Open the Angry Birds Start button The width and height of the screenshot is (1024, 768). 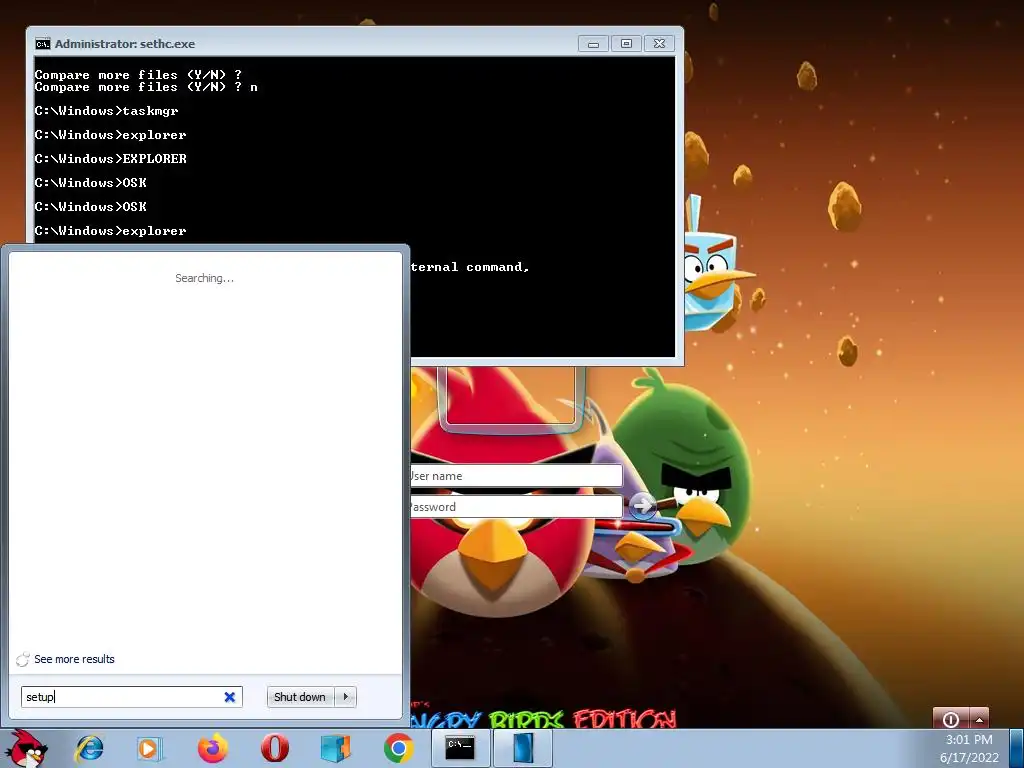click(x=27, y=749)
